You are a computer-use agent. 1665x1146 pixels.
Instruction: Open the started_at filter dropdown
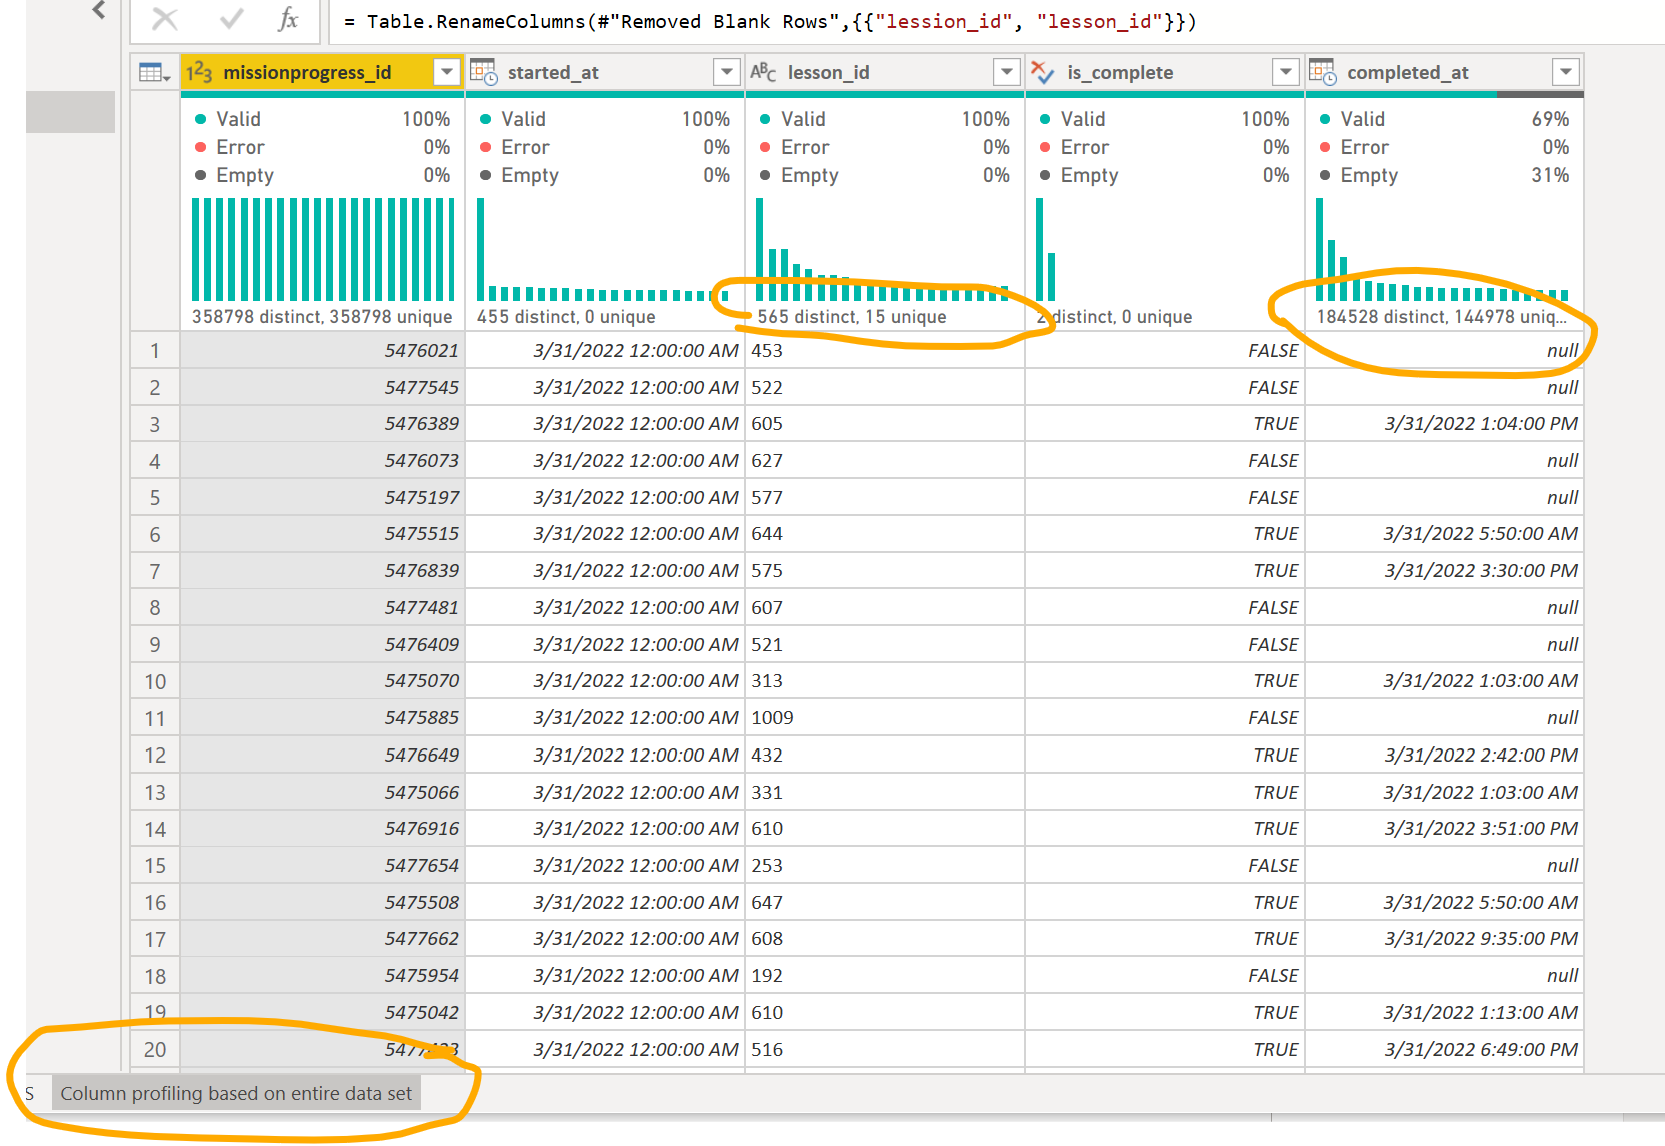tap(727, 72)
